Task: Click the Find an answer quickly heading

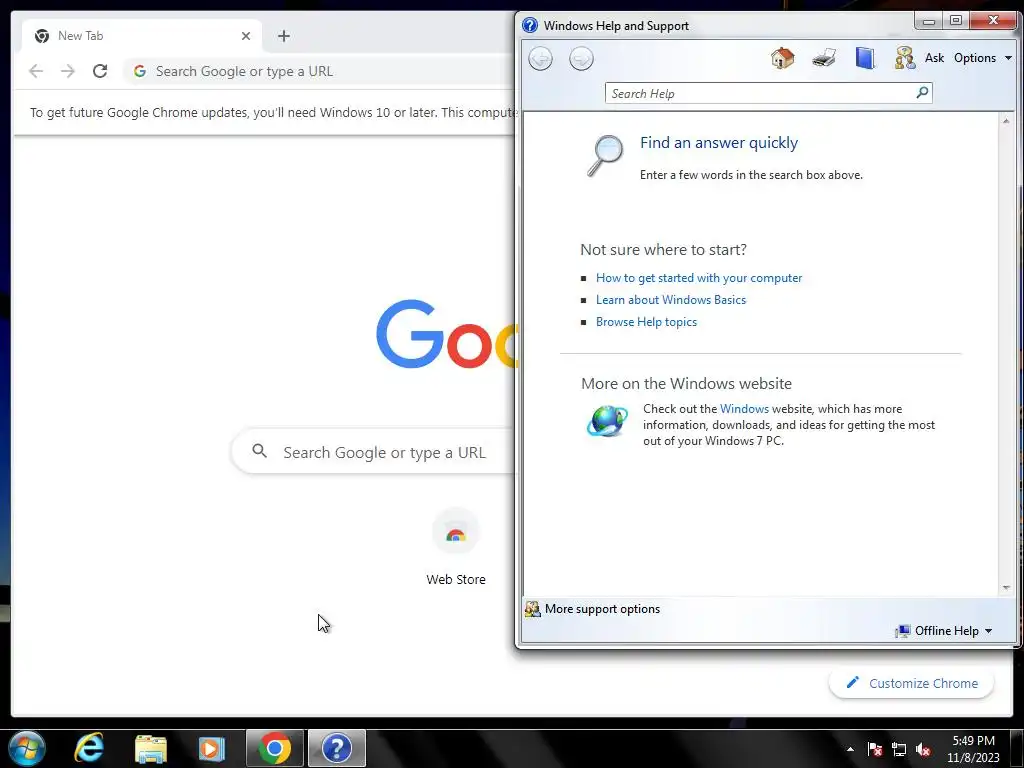Action: 718,143
